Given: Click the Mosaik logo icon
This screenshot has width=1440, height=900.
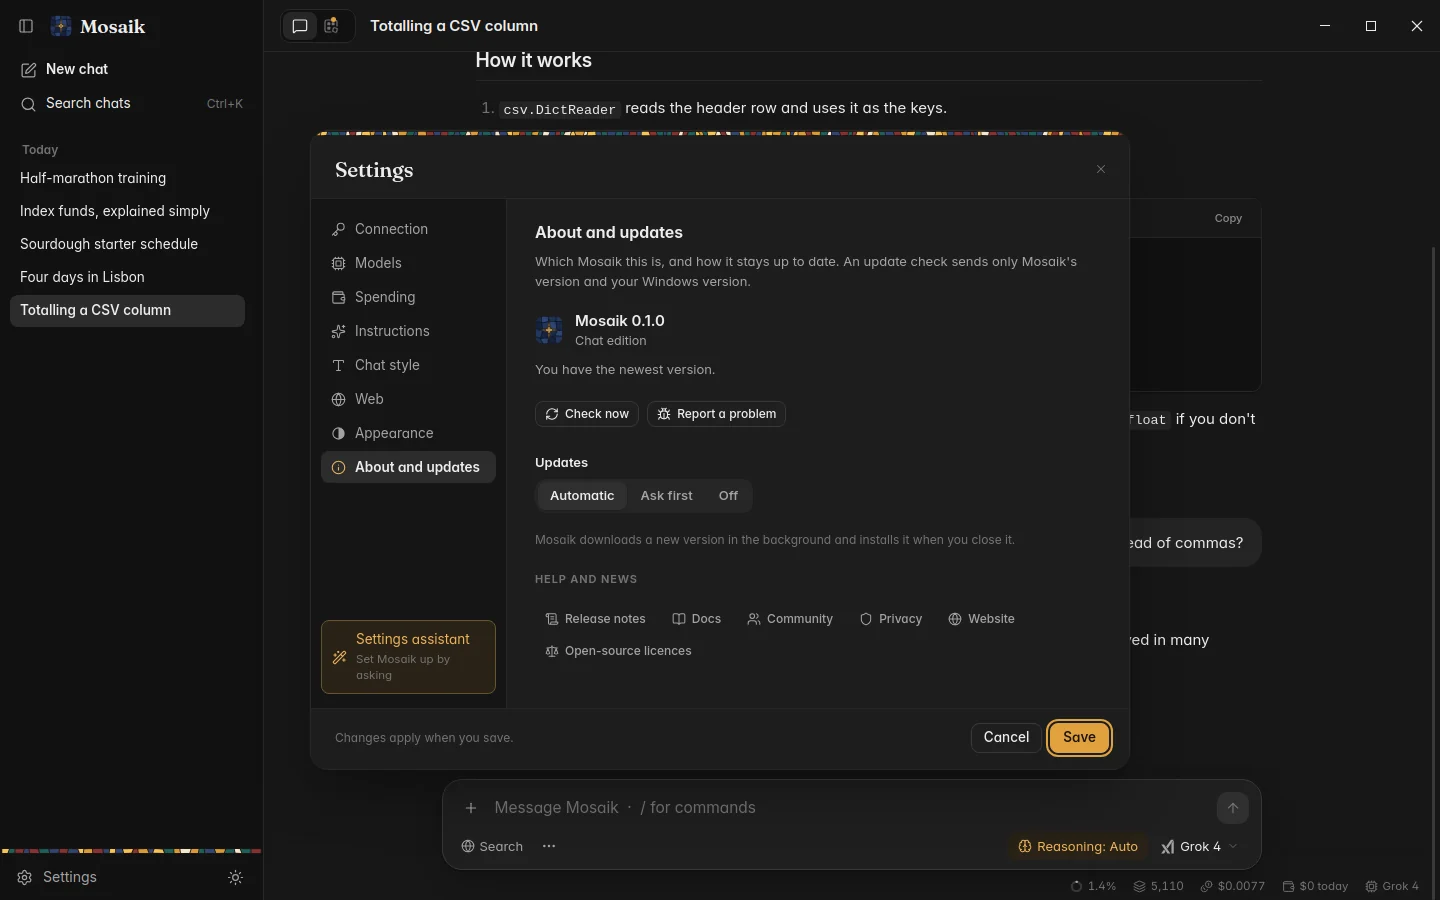Looking at the screenshot, I should 61,26.
